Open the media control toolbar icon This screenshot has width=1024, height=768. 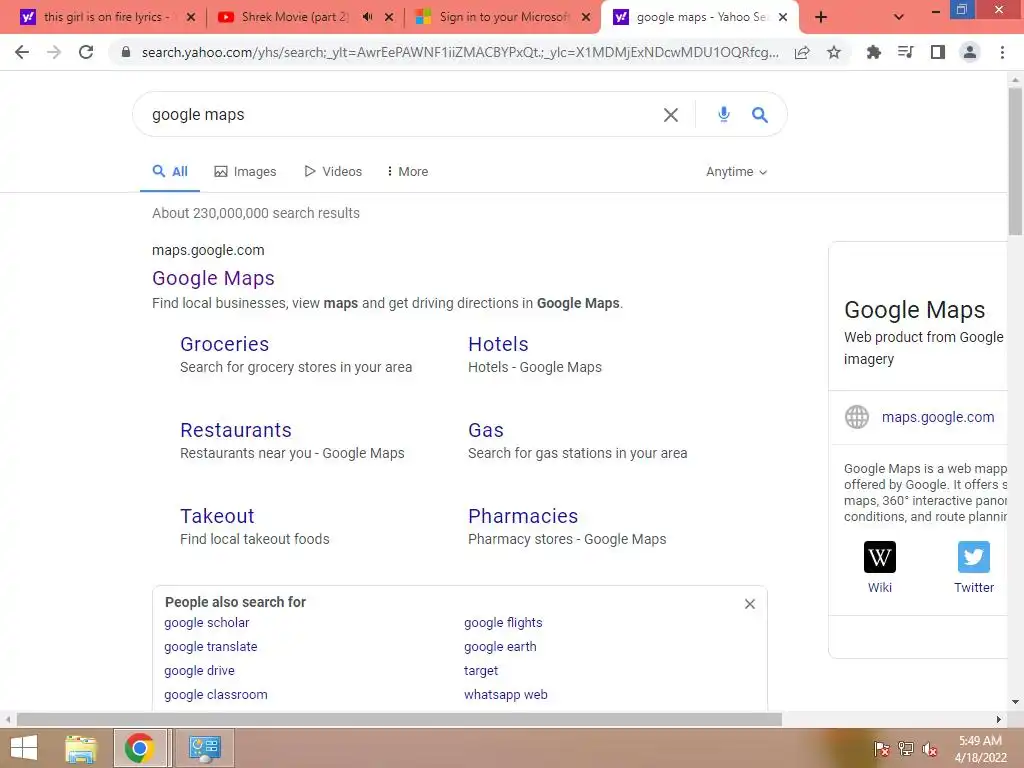tap(905, 52)
